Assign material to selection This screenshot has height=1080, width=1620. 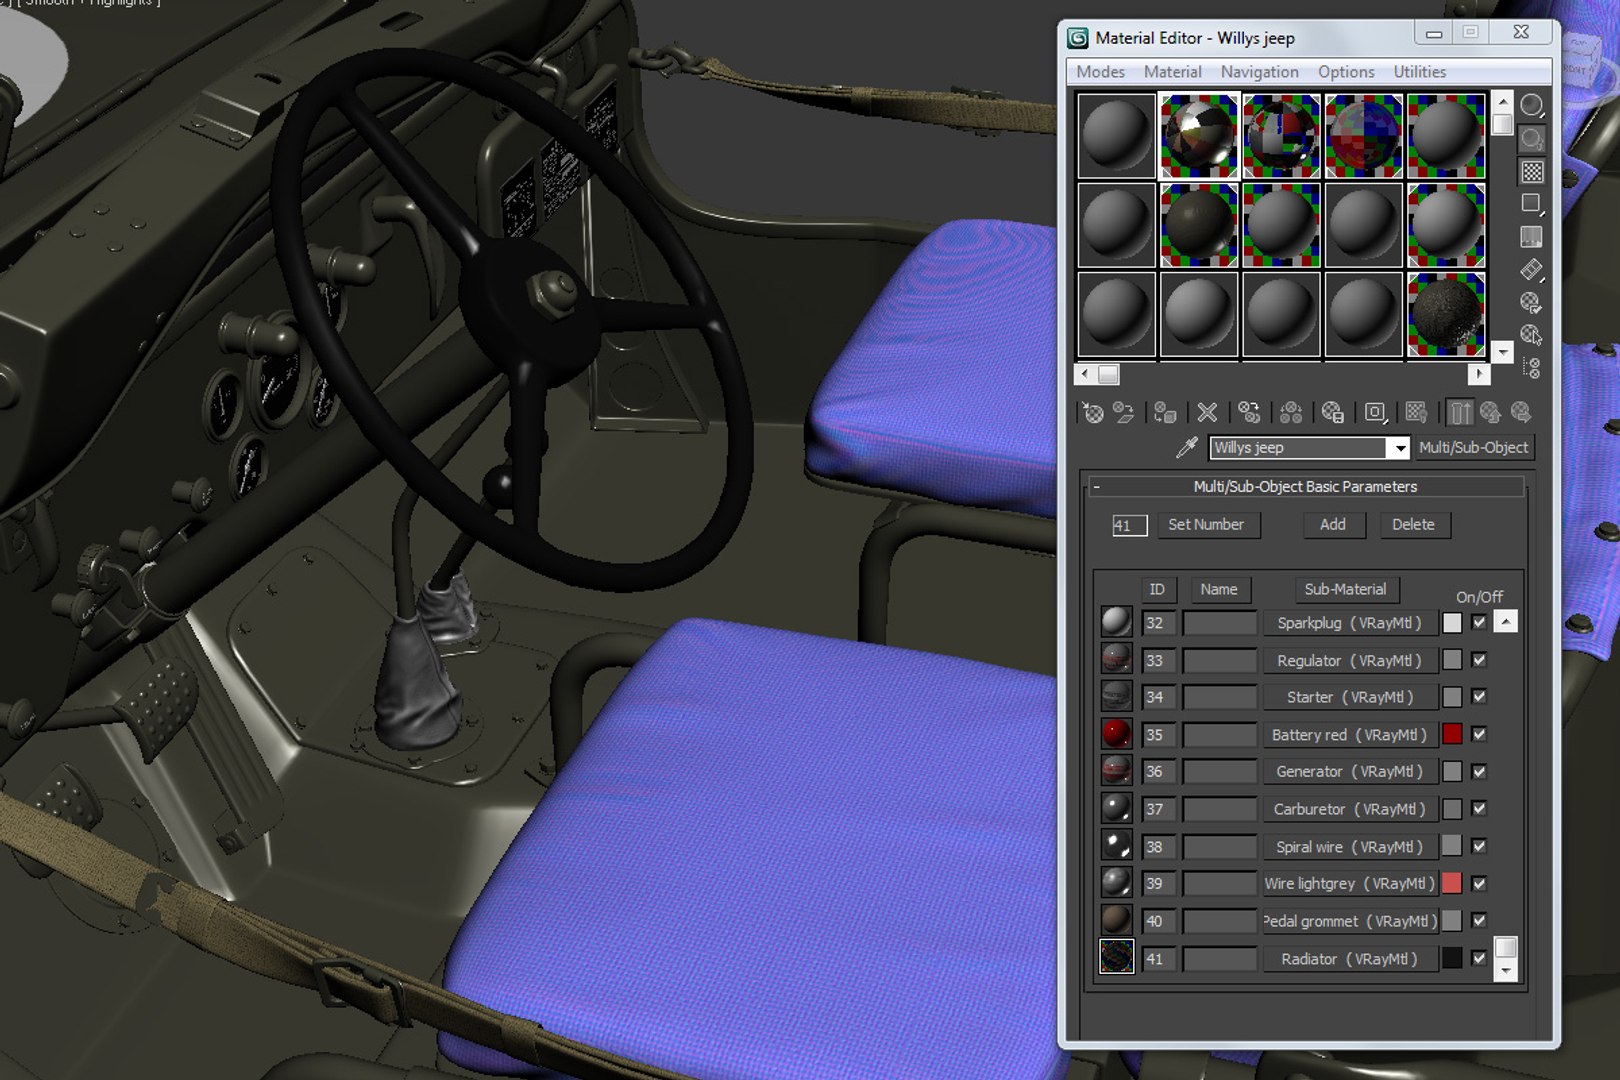coord(1165,412)
